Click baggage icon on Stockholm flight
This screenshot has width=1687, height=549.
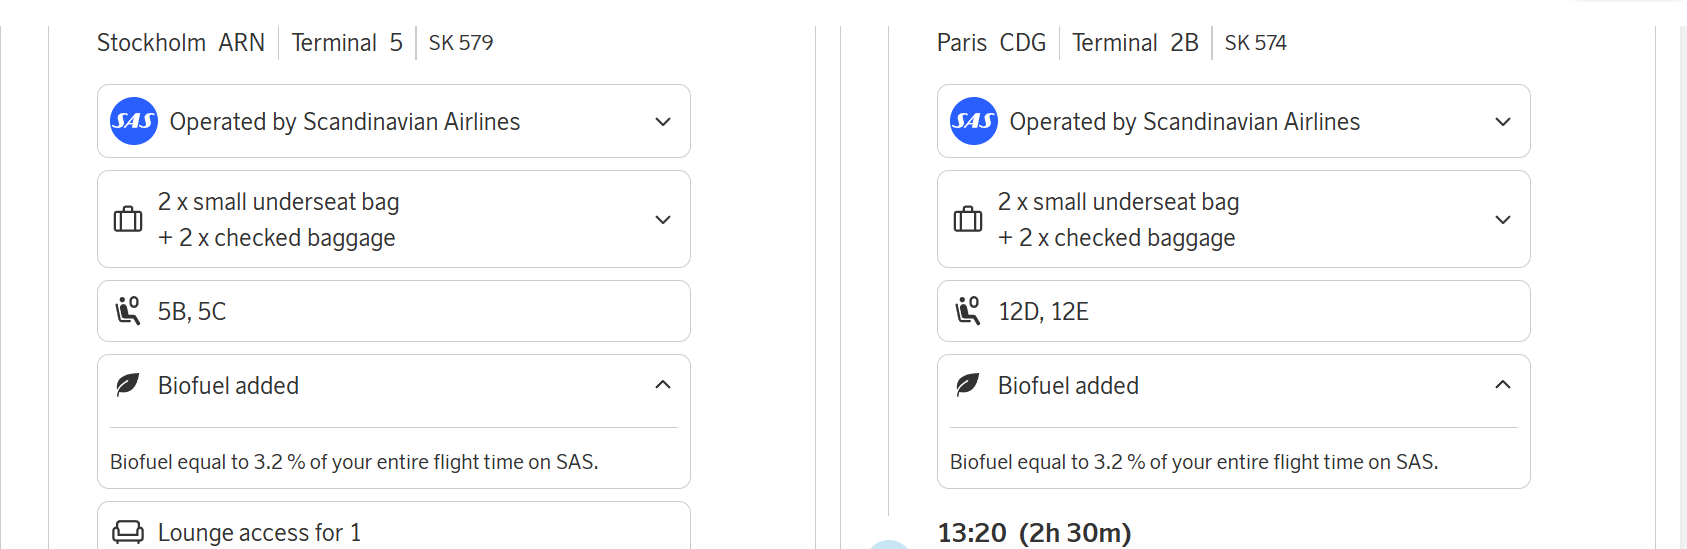tap(128, 219)
